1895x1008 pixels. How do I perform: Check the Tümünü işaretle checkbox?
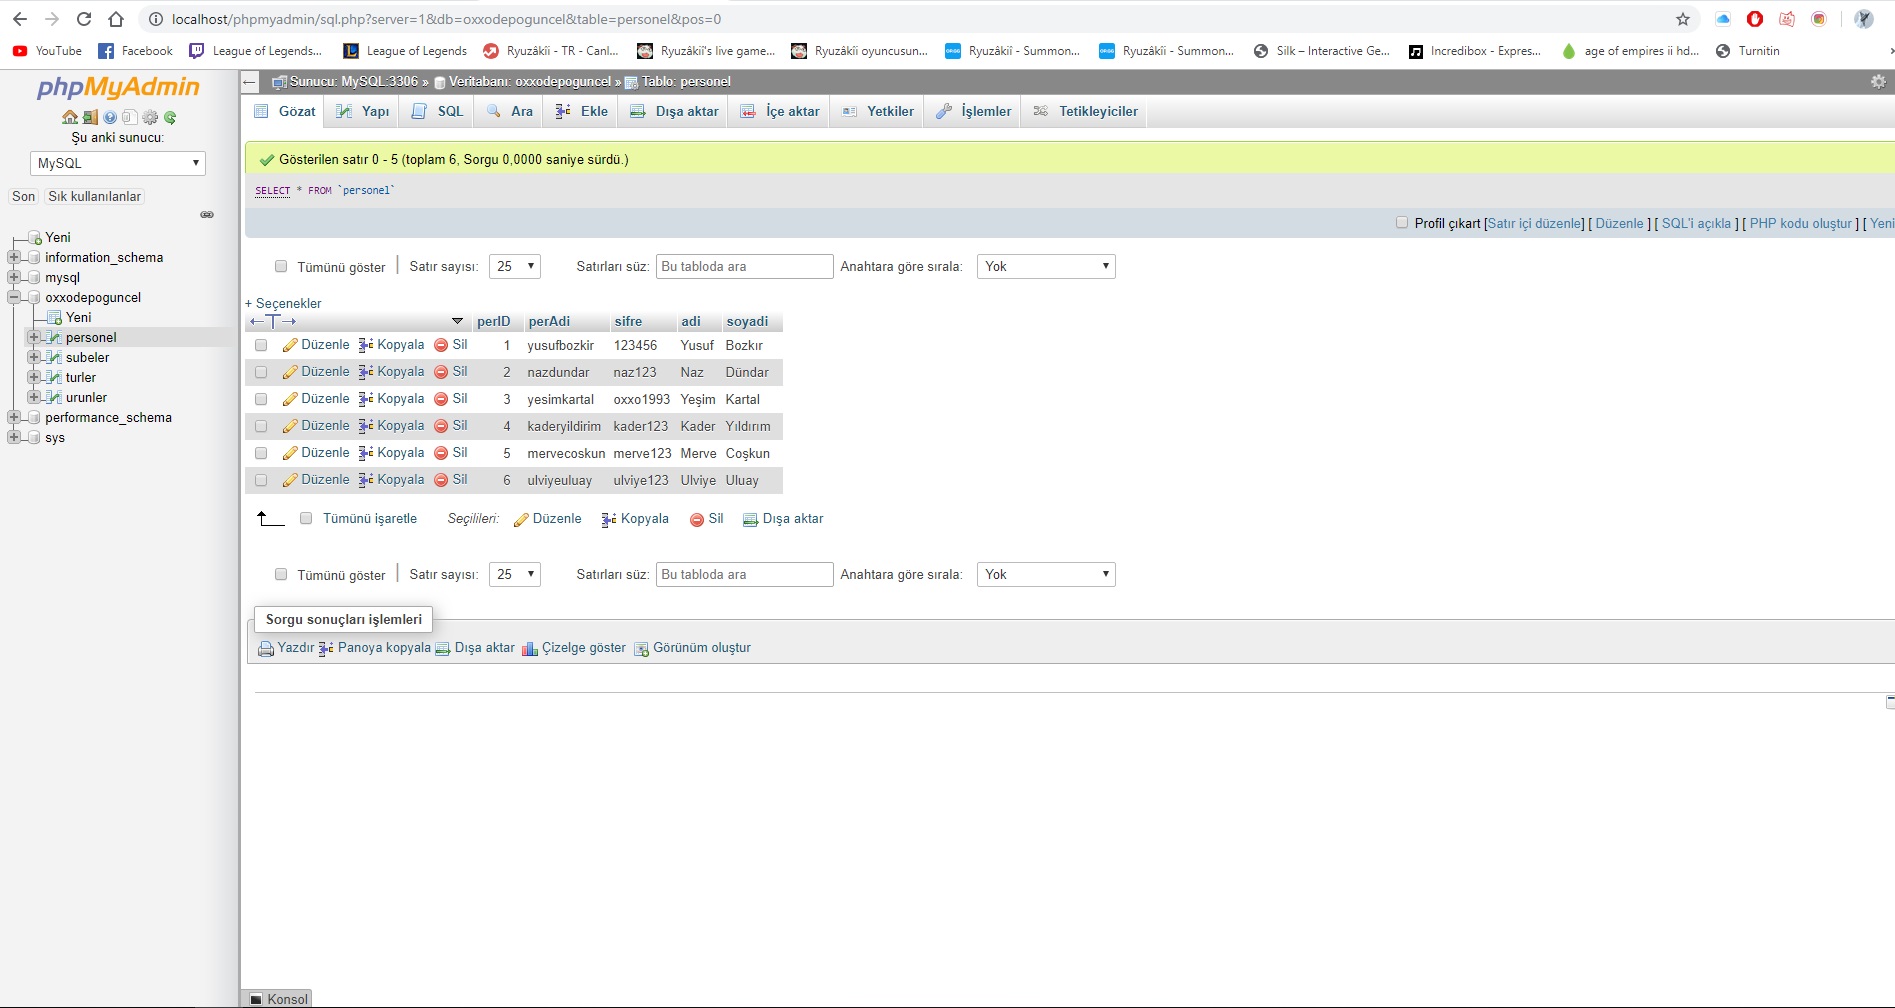point(306,518)
